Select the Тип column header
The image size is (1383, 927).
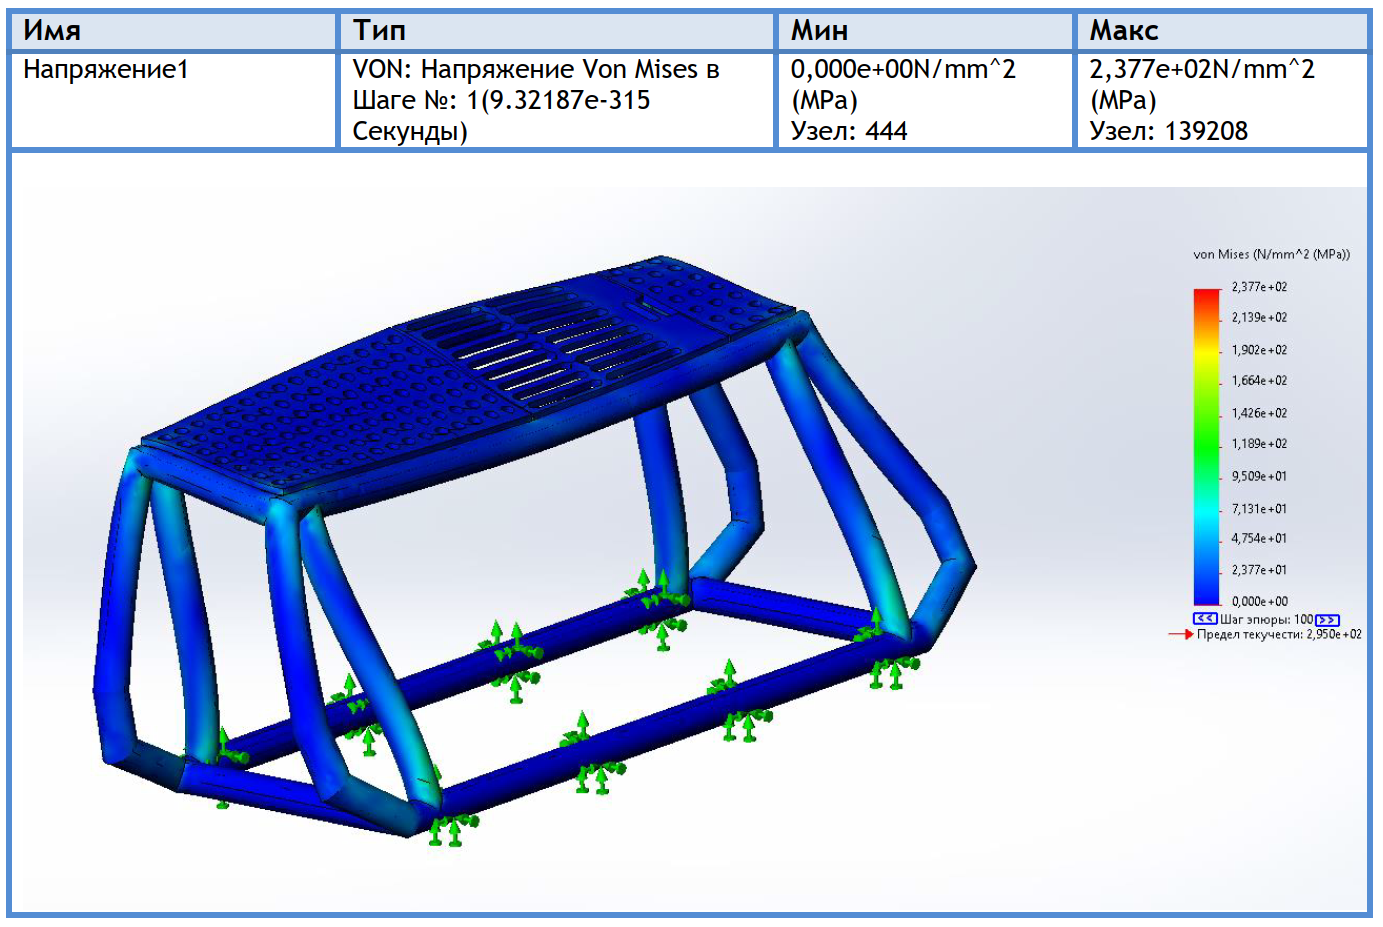point(558,30)
